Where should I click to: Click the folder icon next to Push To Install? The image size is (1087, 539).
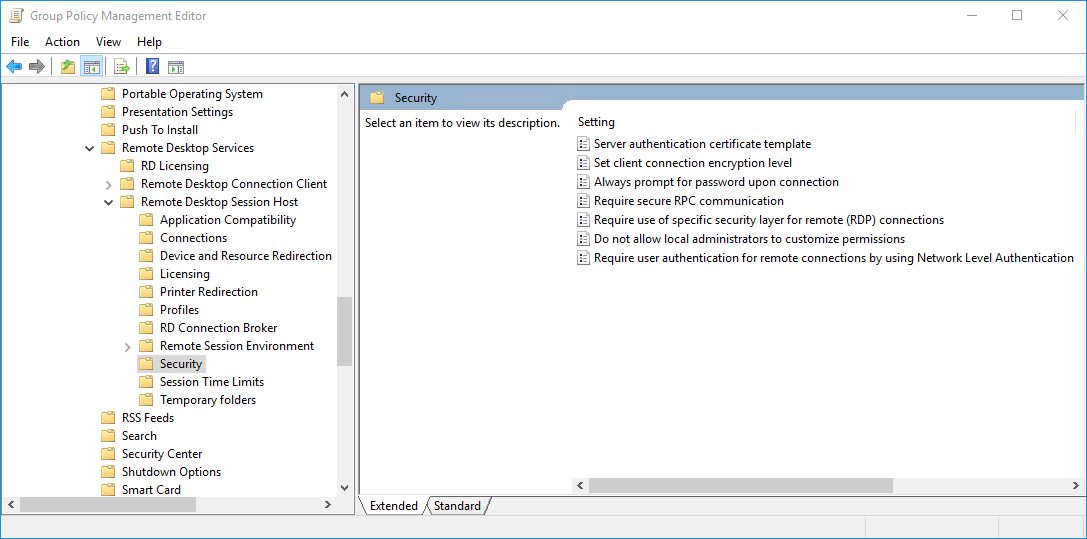(x=107, y=130)
